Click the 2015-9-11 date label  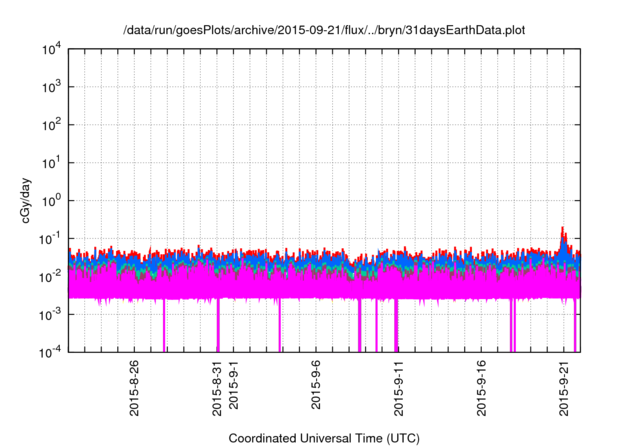pos(399,388)
